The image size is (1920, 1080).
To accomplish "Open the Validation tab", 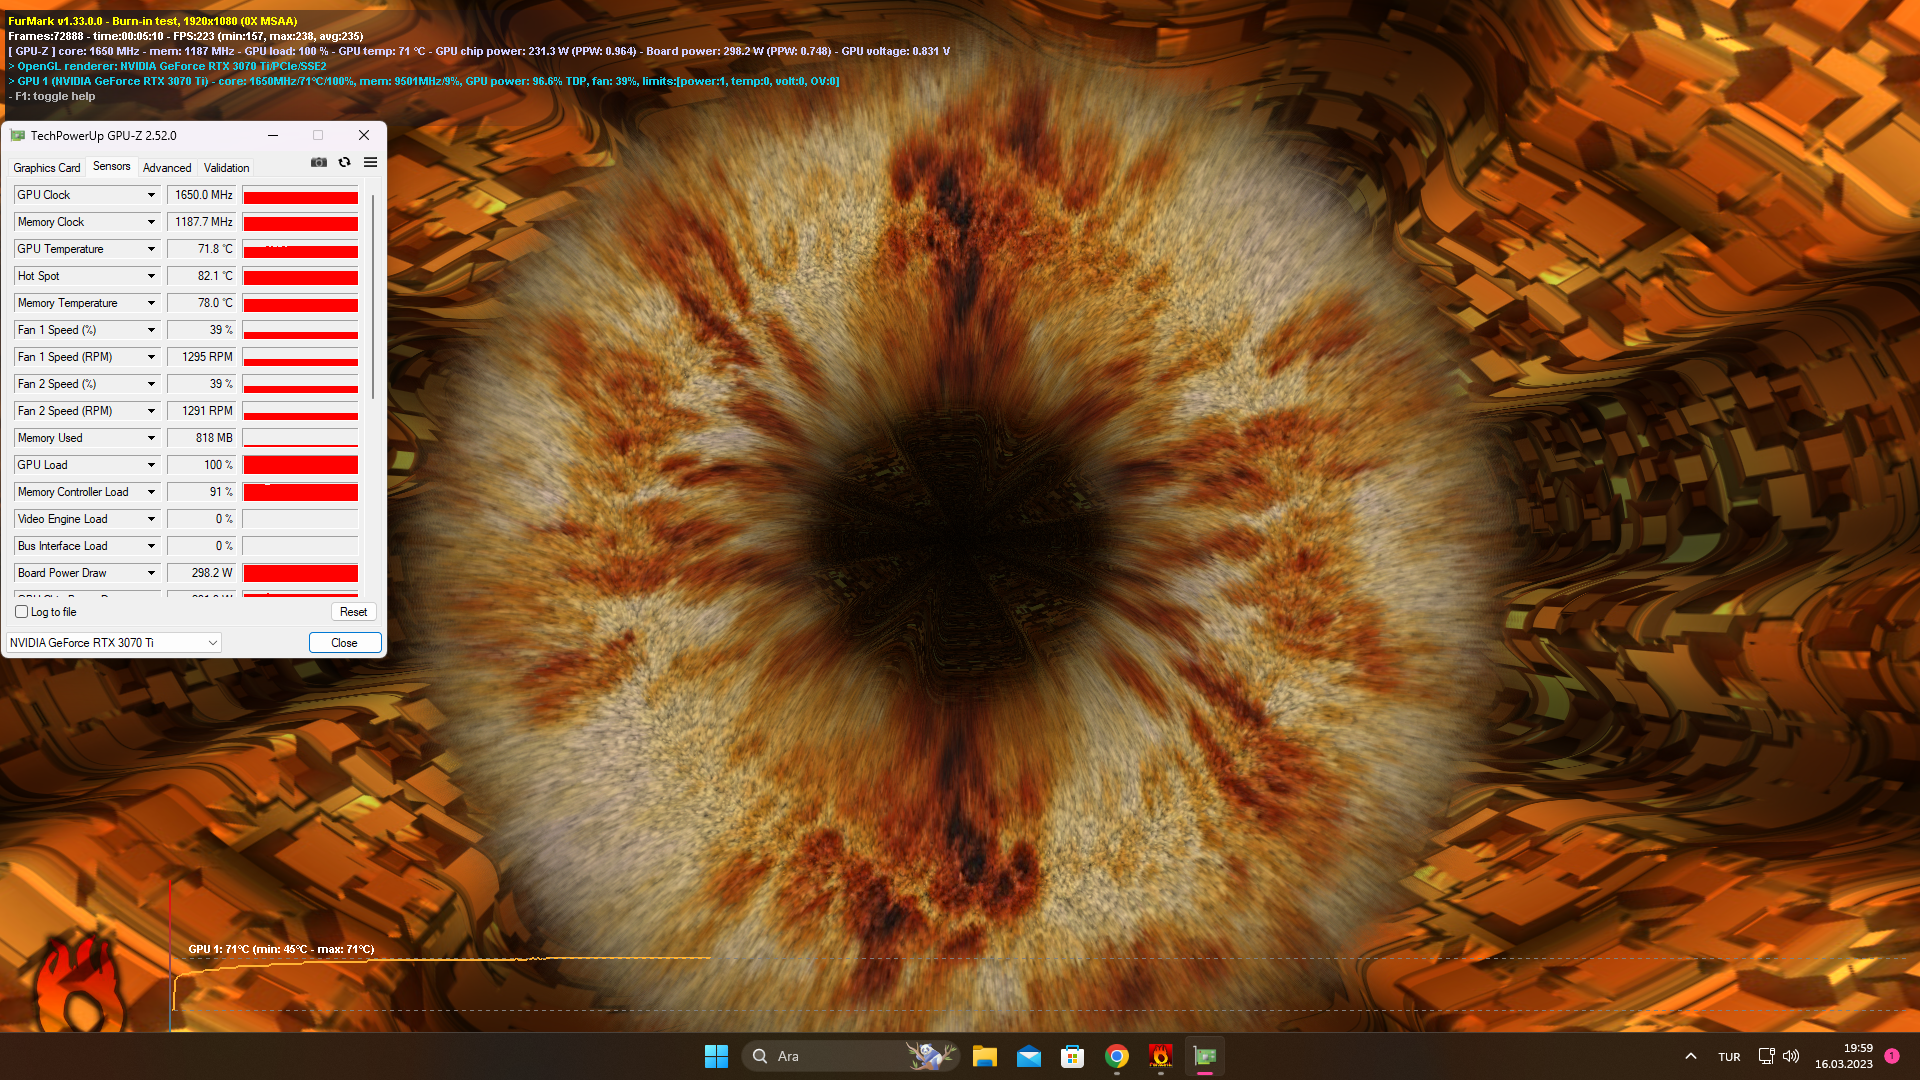I will pyautogui.click(x=227, y=168).
